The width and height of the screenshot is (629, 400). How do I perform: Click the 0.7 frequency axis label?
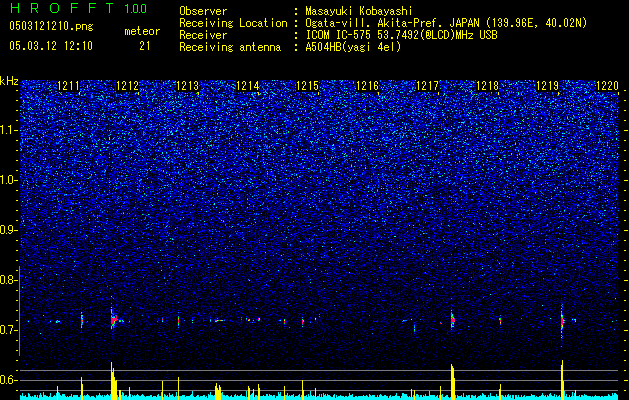coord(9,330)
